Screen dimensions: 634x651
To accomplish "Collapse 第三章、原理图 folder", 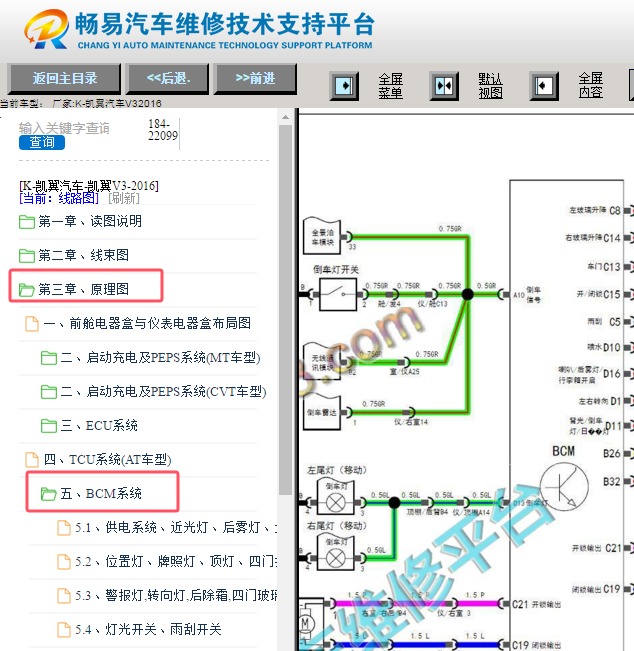I will 83,289.
